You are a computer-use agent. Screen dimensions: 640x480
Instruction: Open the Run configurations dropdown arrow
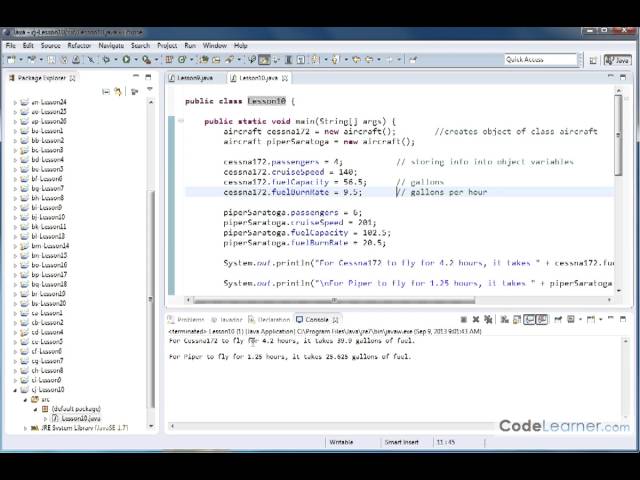pyautogui.click(x=136, y=60)
